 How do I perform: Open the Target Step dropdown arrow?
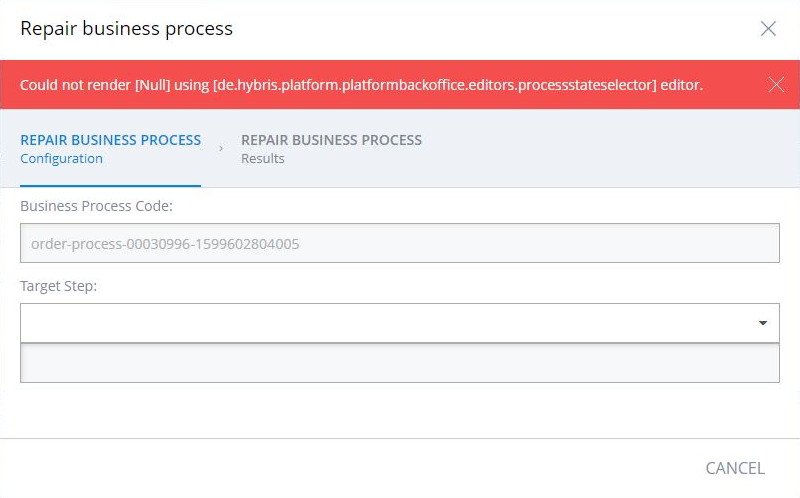(x=763, y=323)
